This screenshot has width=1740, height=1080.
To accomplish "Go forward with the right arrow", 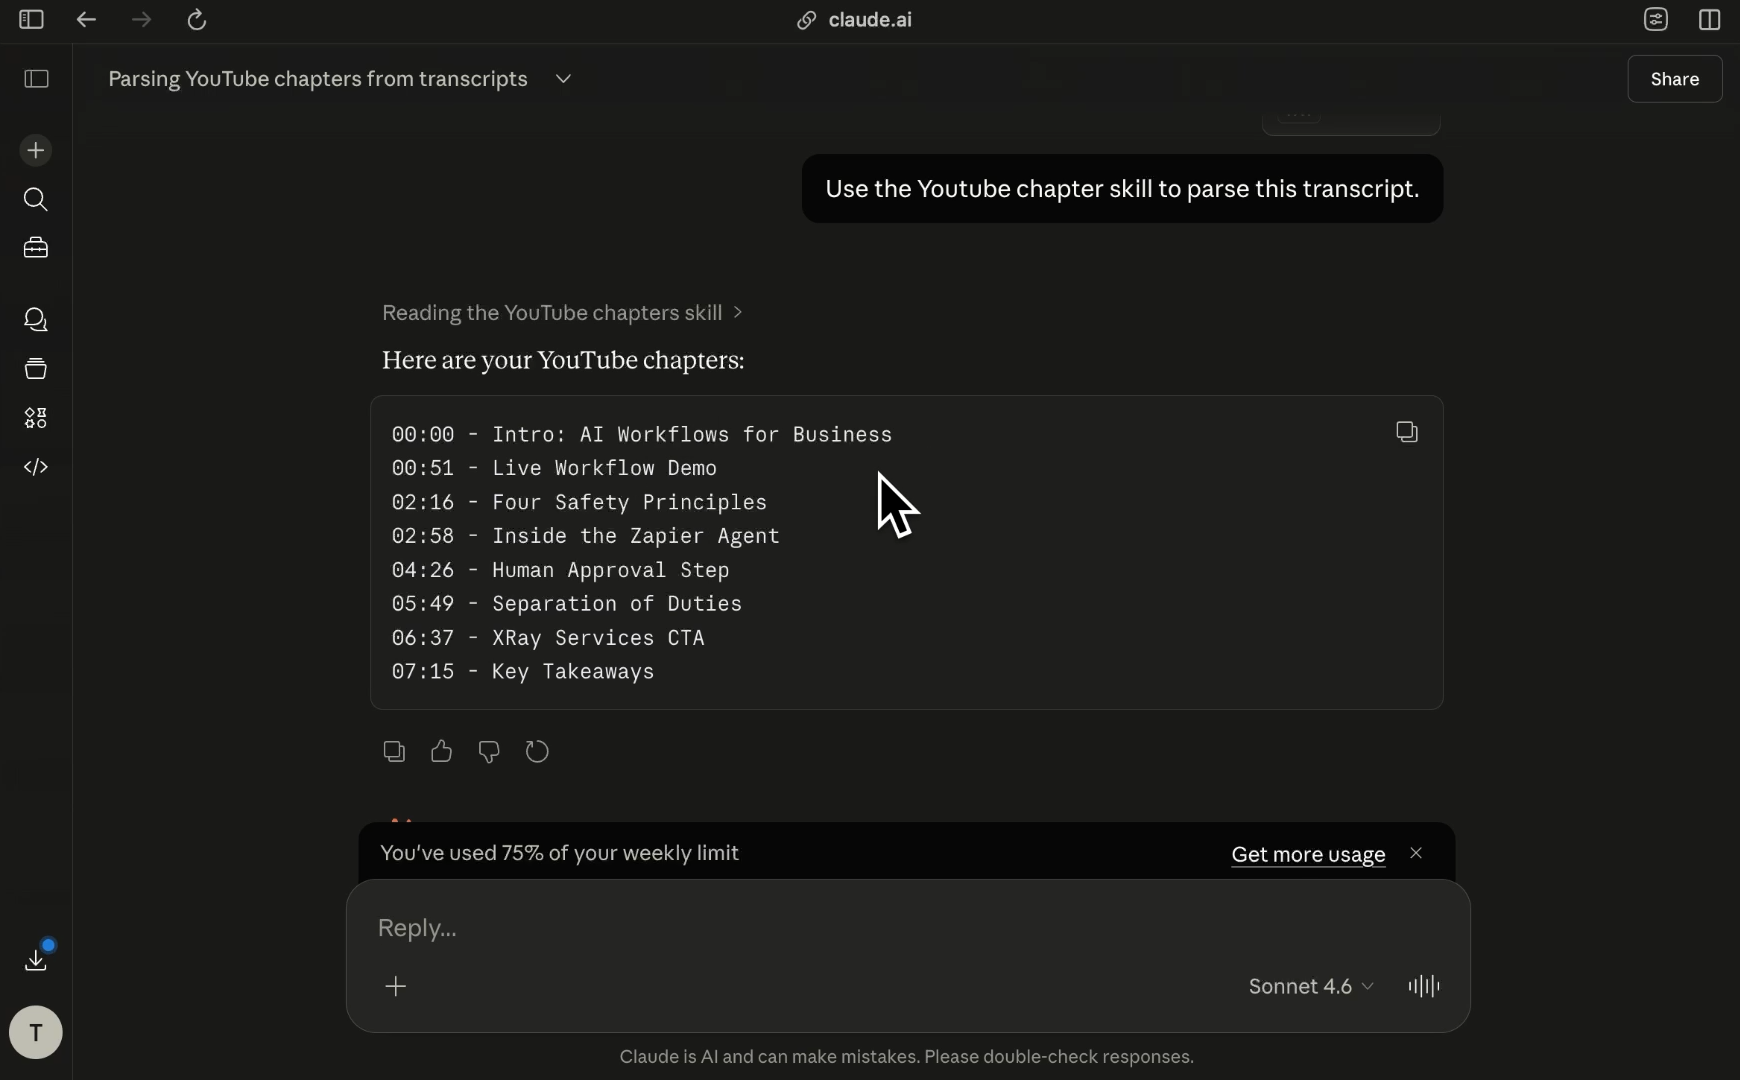I will pos(142,20).
